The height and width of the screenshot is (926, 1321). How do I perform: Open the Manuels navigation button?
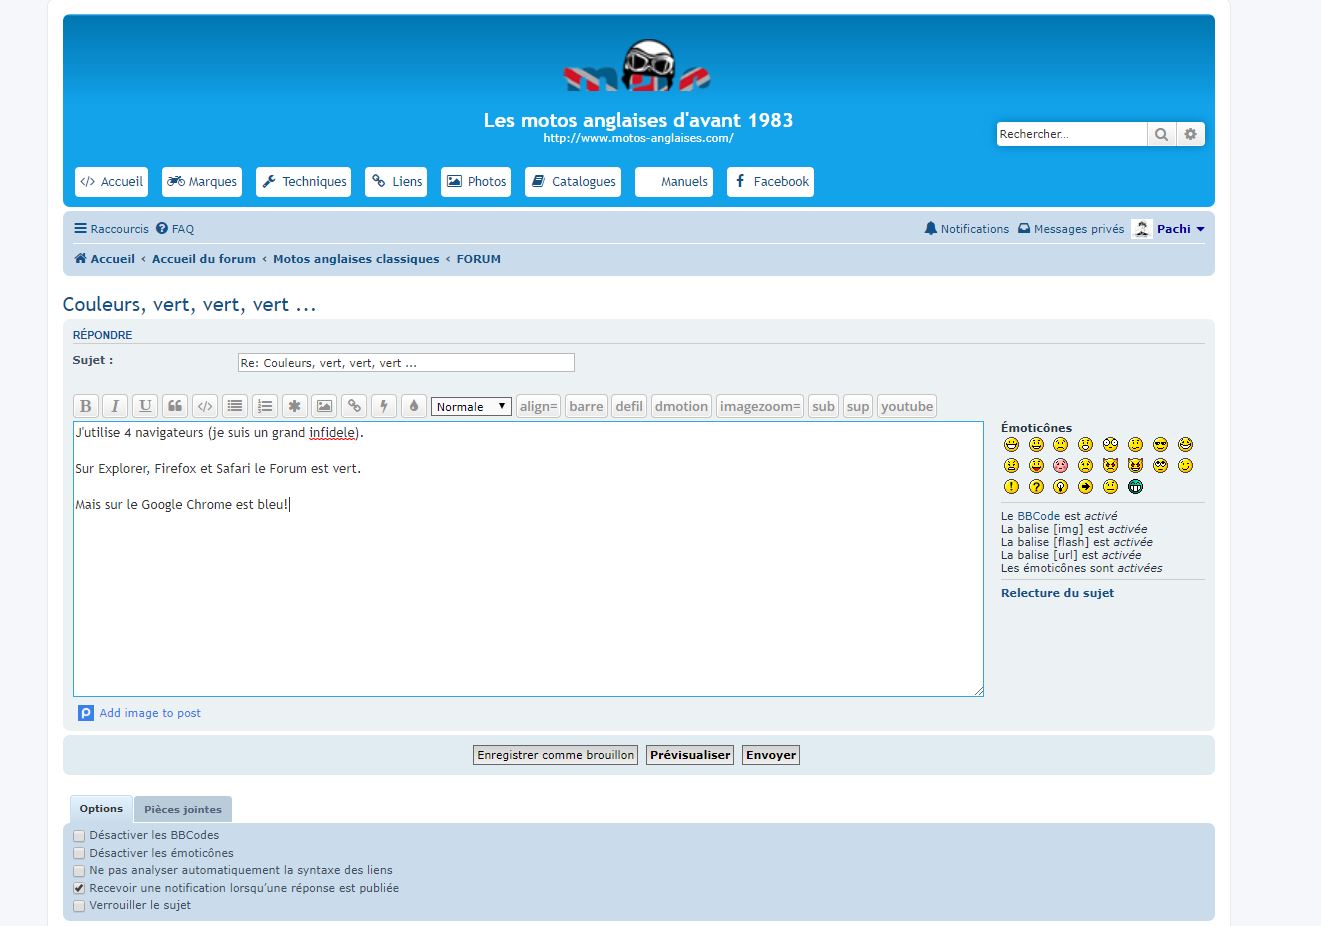click(x=674, y=182)
